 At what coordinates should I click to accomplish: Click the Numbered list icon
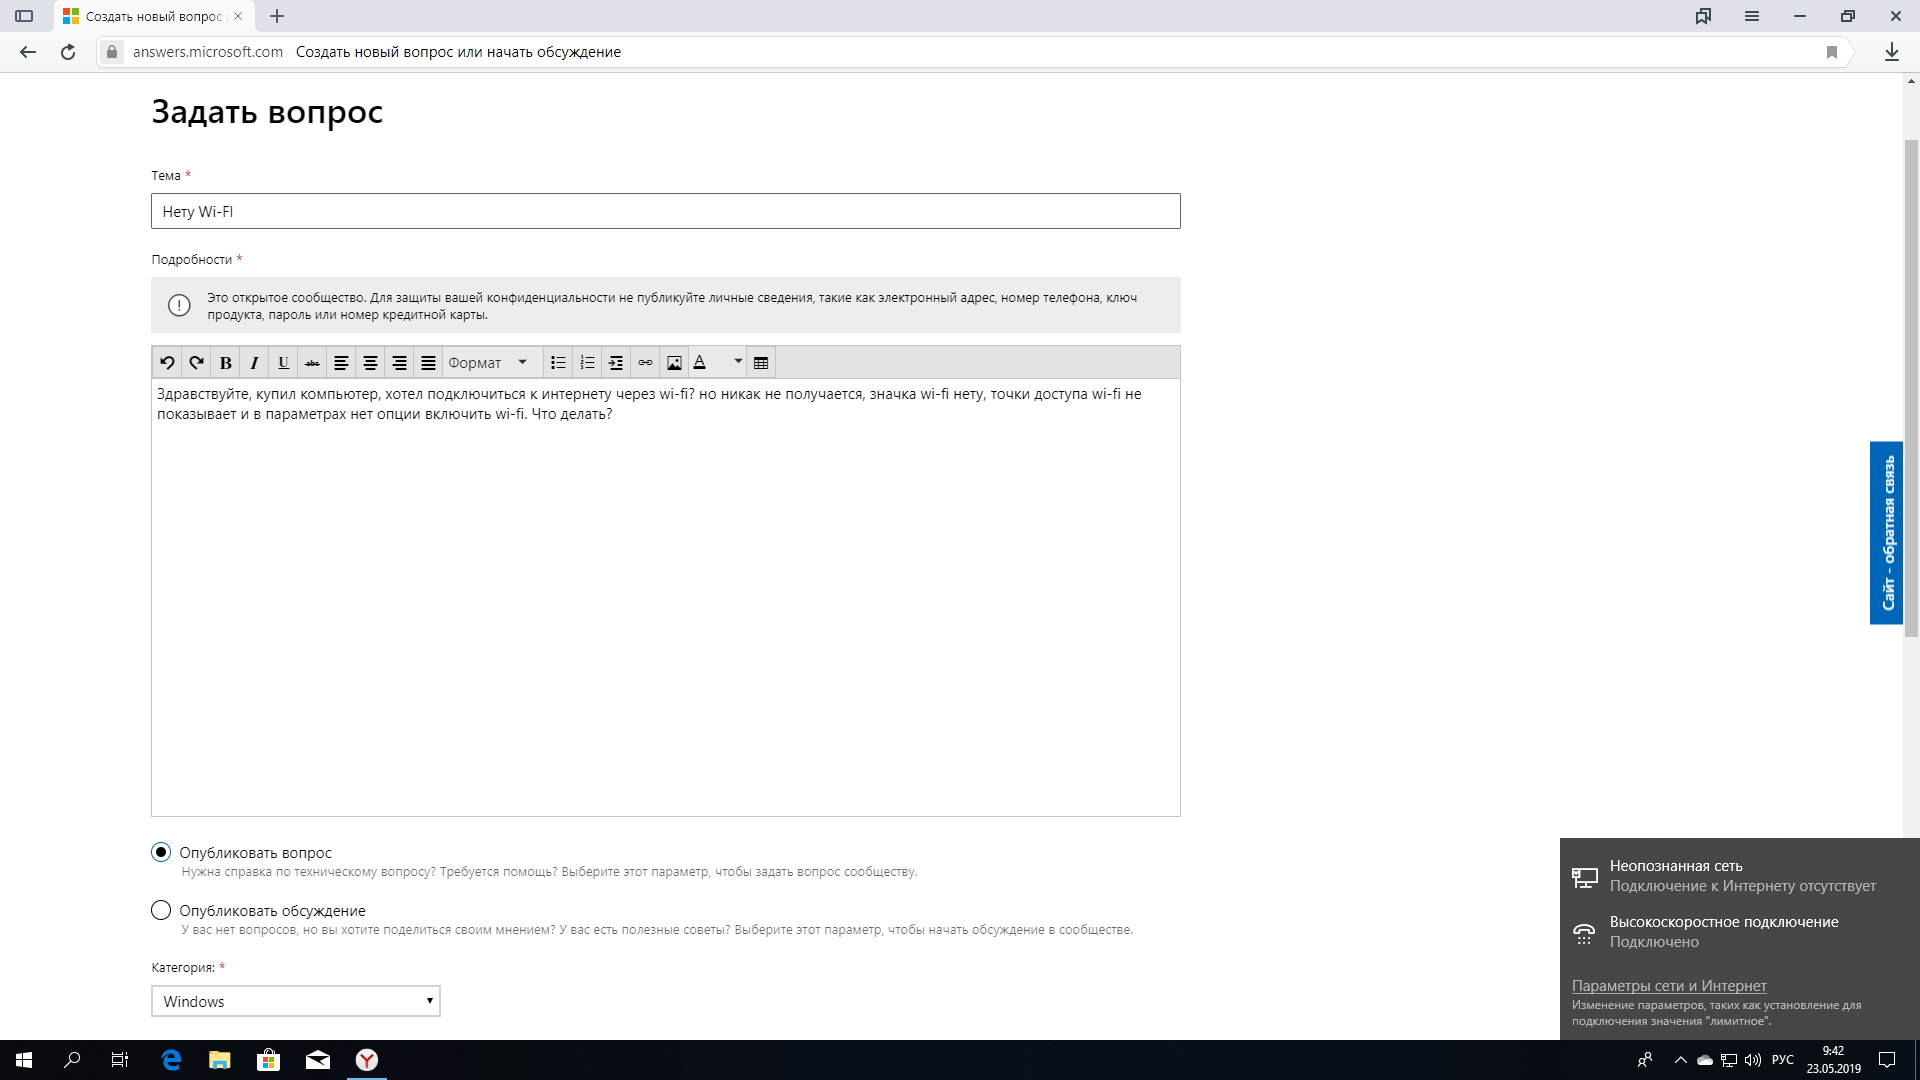pyautogui.click(x=587, y=363)
